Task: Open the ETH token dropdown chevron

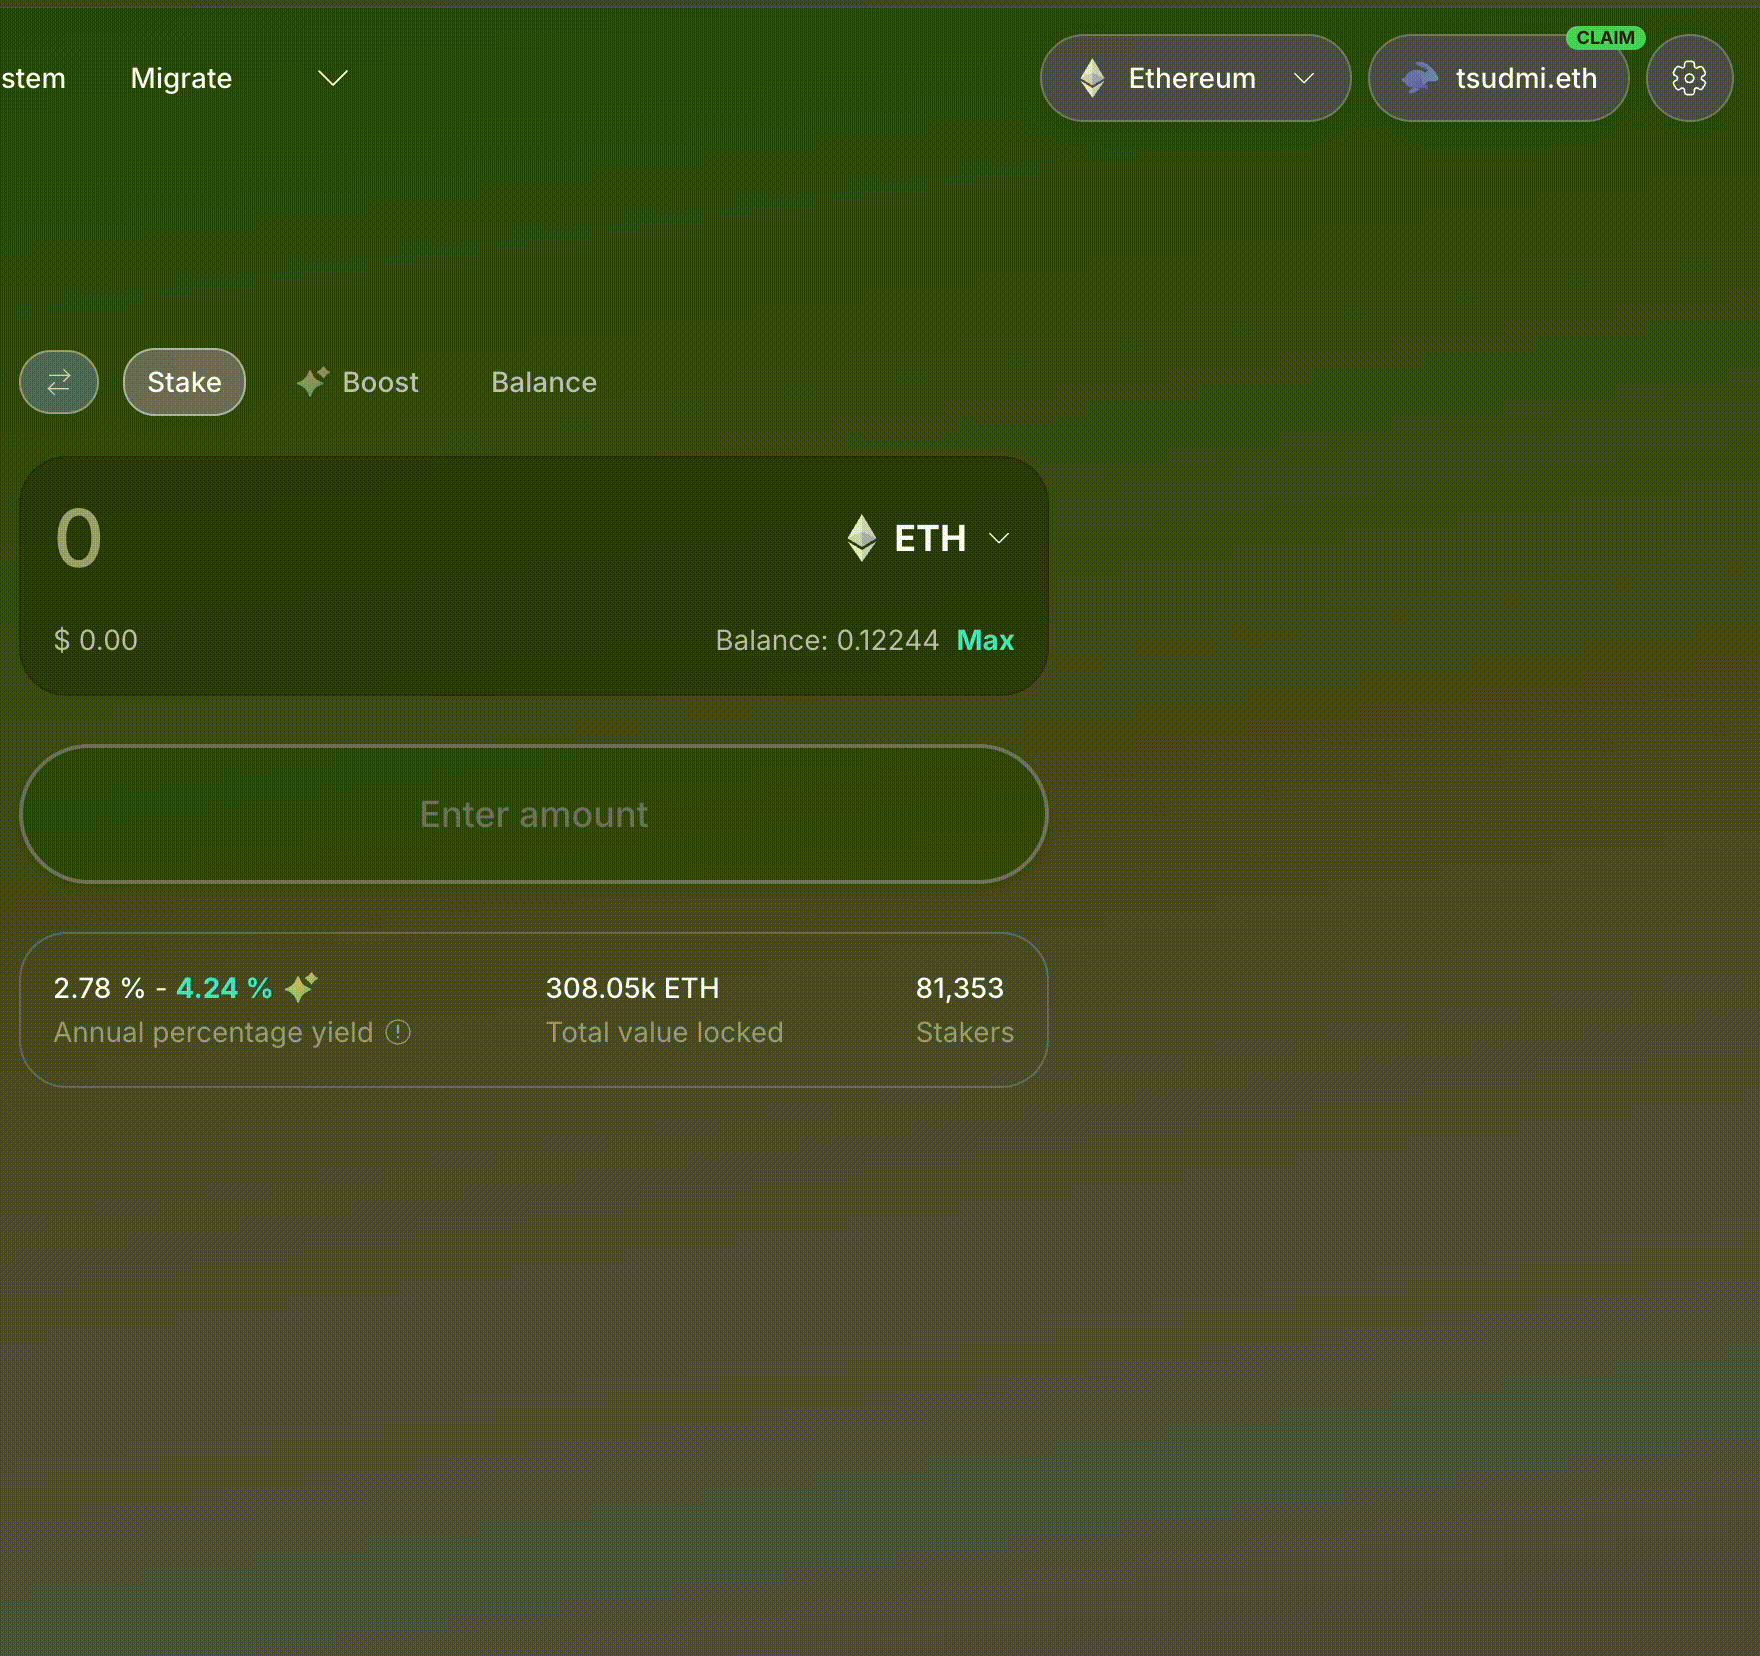Action: [x=999, y=538]
